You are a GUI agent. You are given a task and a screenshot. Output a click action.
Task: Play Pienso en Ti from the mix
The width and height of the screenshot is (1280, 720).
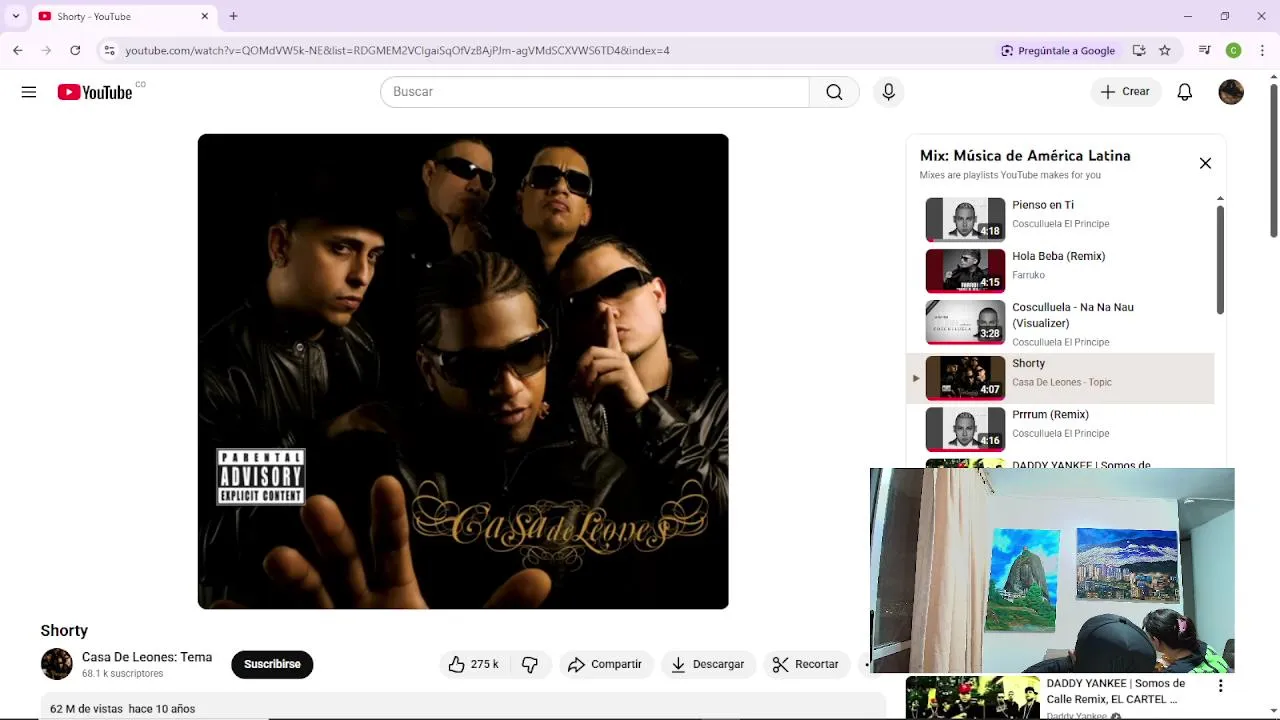(x=965, y=219)
